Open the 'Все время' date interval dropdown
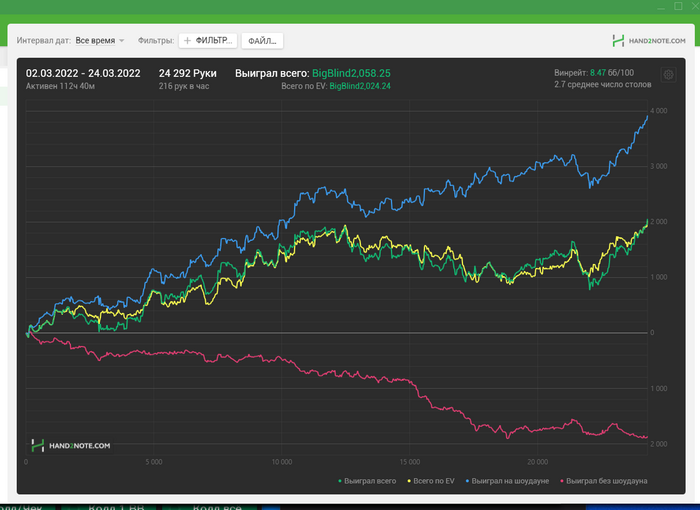 pos(100,41)
